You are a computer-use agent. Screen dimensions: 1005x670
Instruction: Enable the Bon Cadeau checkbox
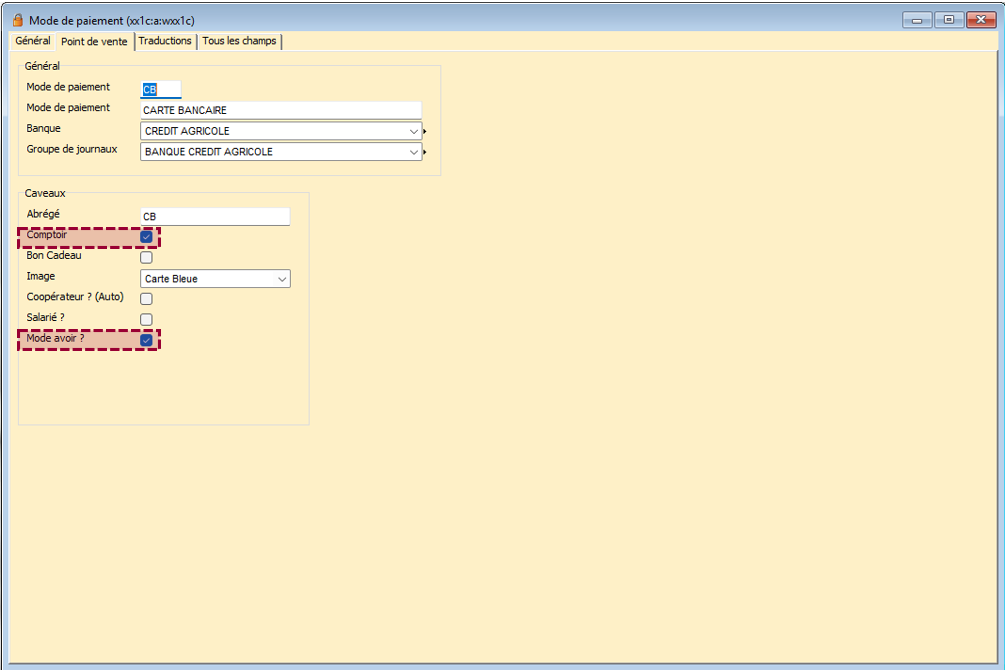tap(146, 257)
